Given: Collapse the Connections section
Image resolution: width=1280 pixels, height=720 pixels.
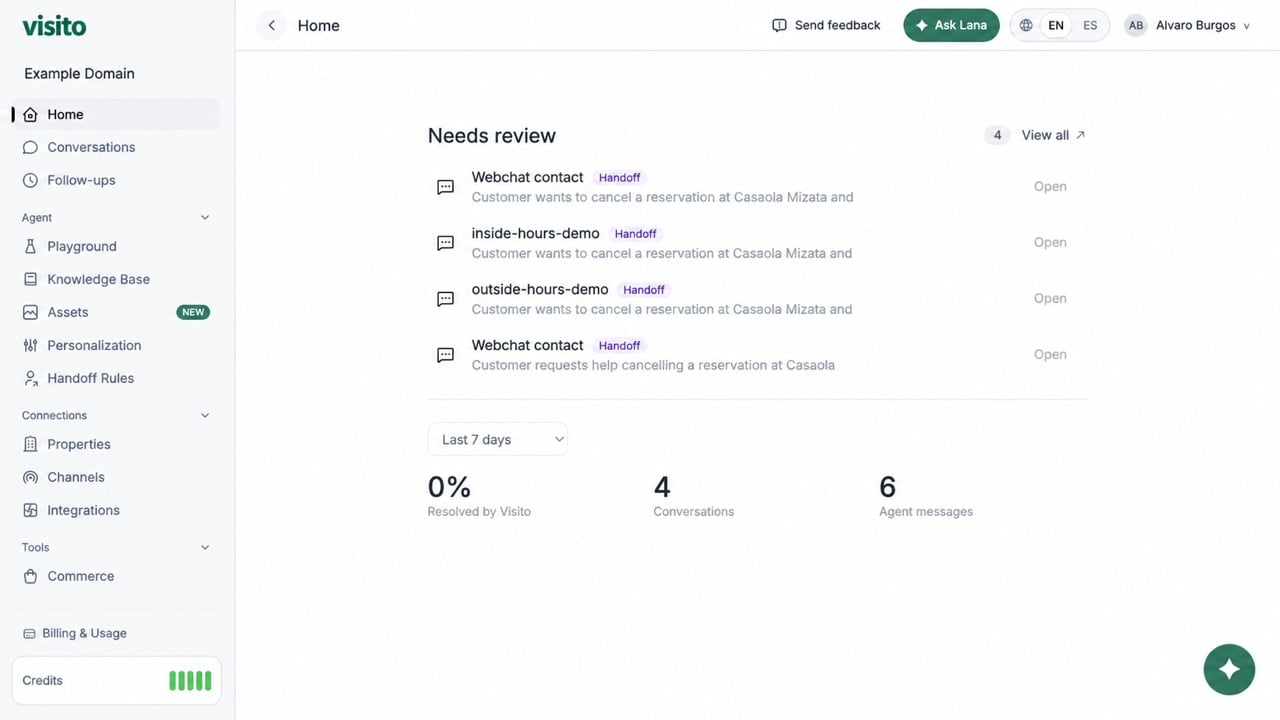Looking at the screenshot, I should point(205,415).
